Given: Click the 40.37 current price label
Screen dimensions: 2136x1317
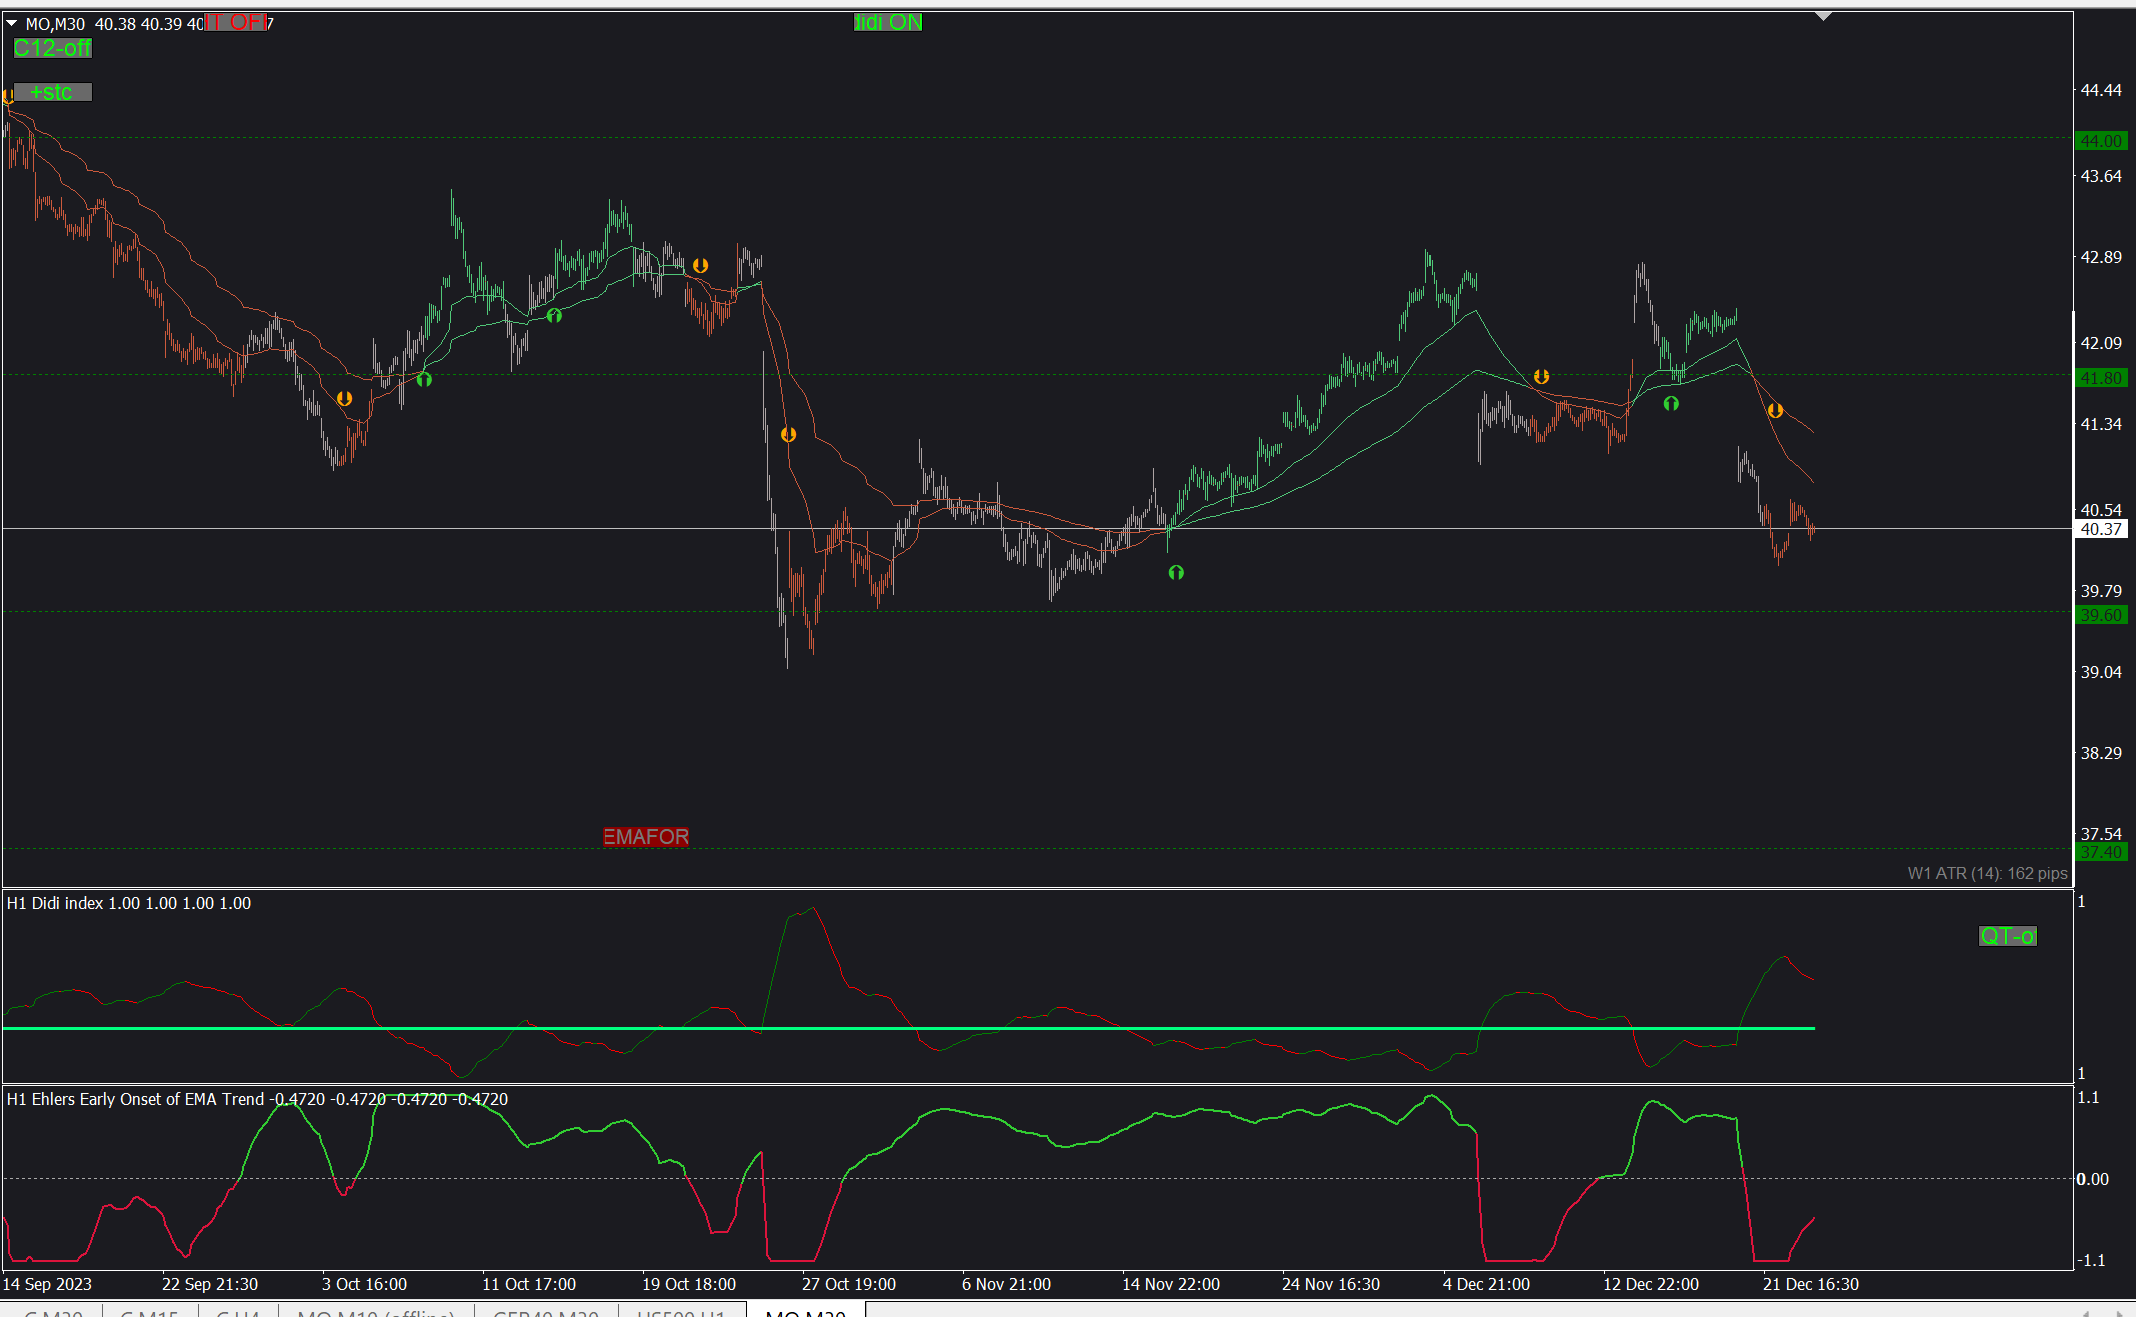Looking at the screenshot, I should [x=2101, y=529].
